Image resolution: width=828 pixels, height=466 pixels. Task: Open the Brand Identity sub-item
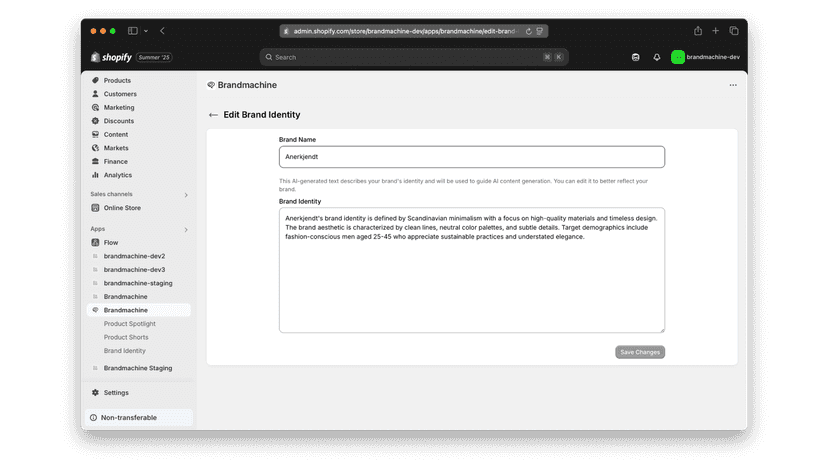[125, 350]
